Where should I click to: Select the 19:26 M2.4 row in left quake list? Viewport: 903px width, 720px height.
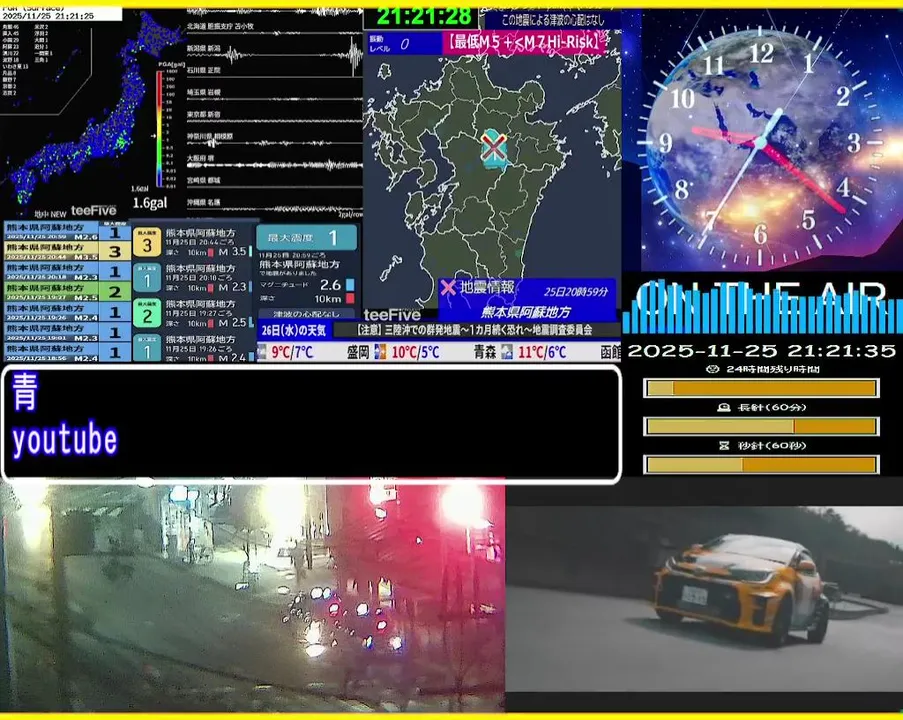[x=67, y=312]
